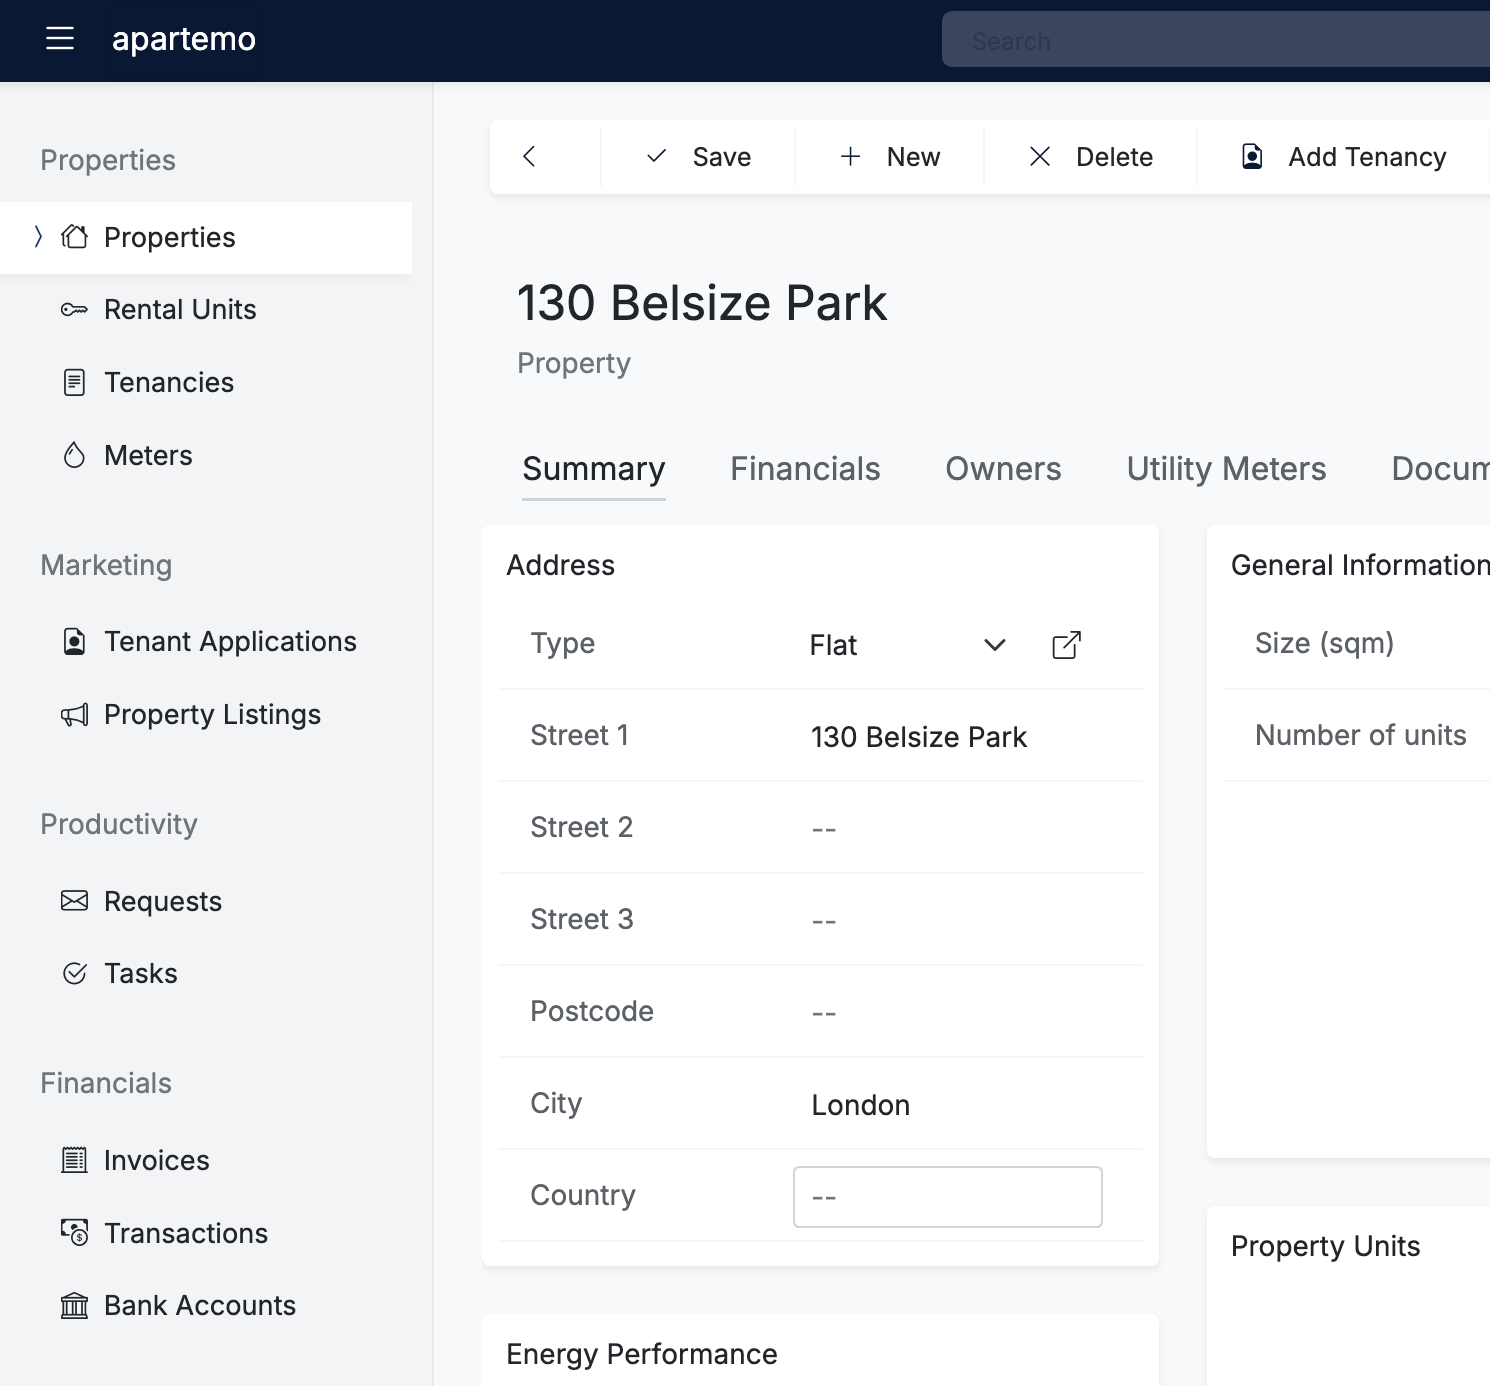The image size is (1490, 1386).
Task: Click the Size (sqm) label
Action: [x=1324, y=644]
